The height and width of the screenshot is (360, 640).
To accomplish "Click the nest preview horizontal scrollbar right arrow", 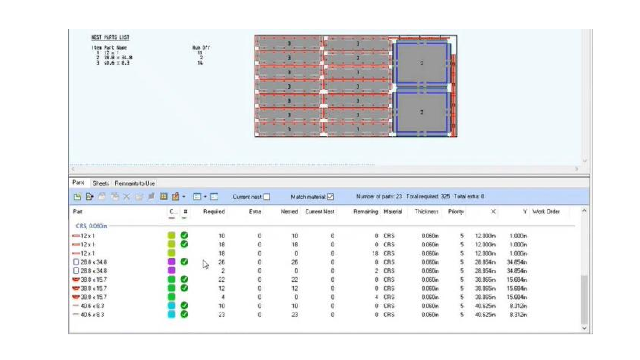I will point(577,169).
